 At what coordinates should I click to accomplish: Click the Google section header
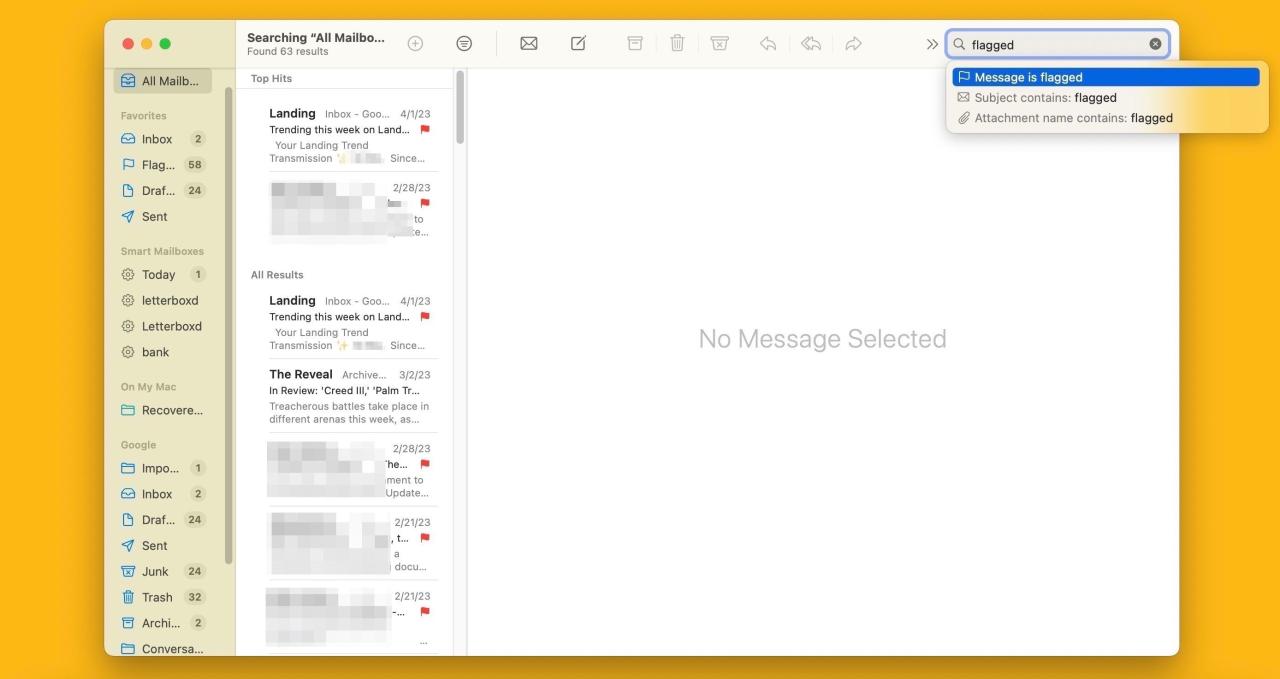point(139,445)
